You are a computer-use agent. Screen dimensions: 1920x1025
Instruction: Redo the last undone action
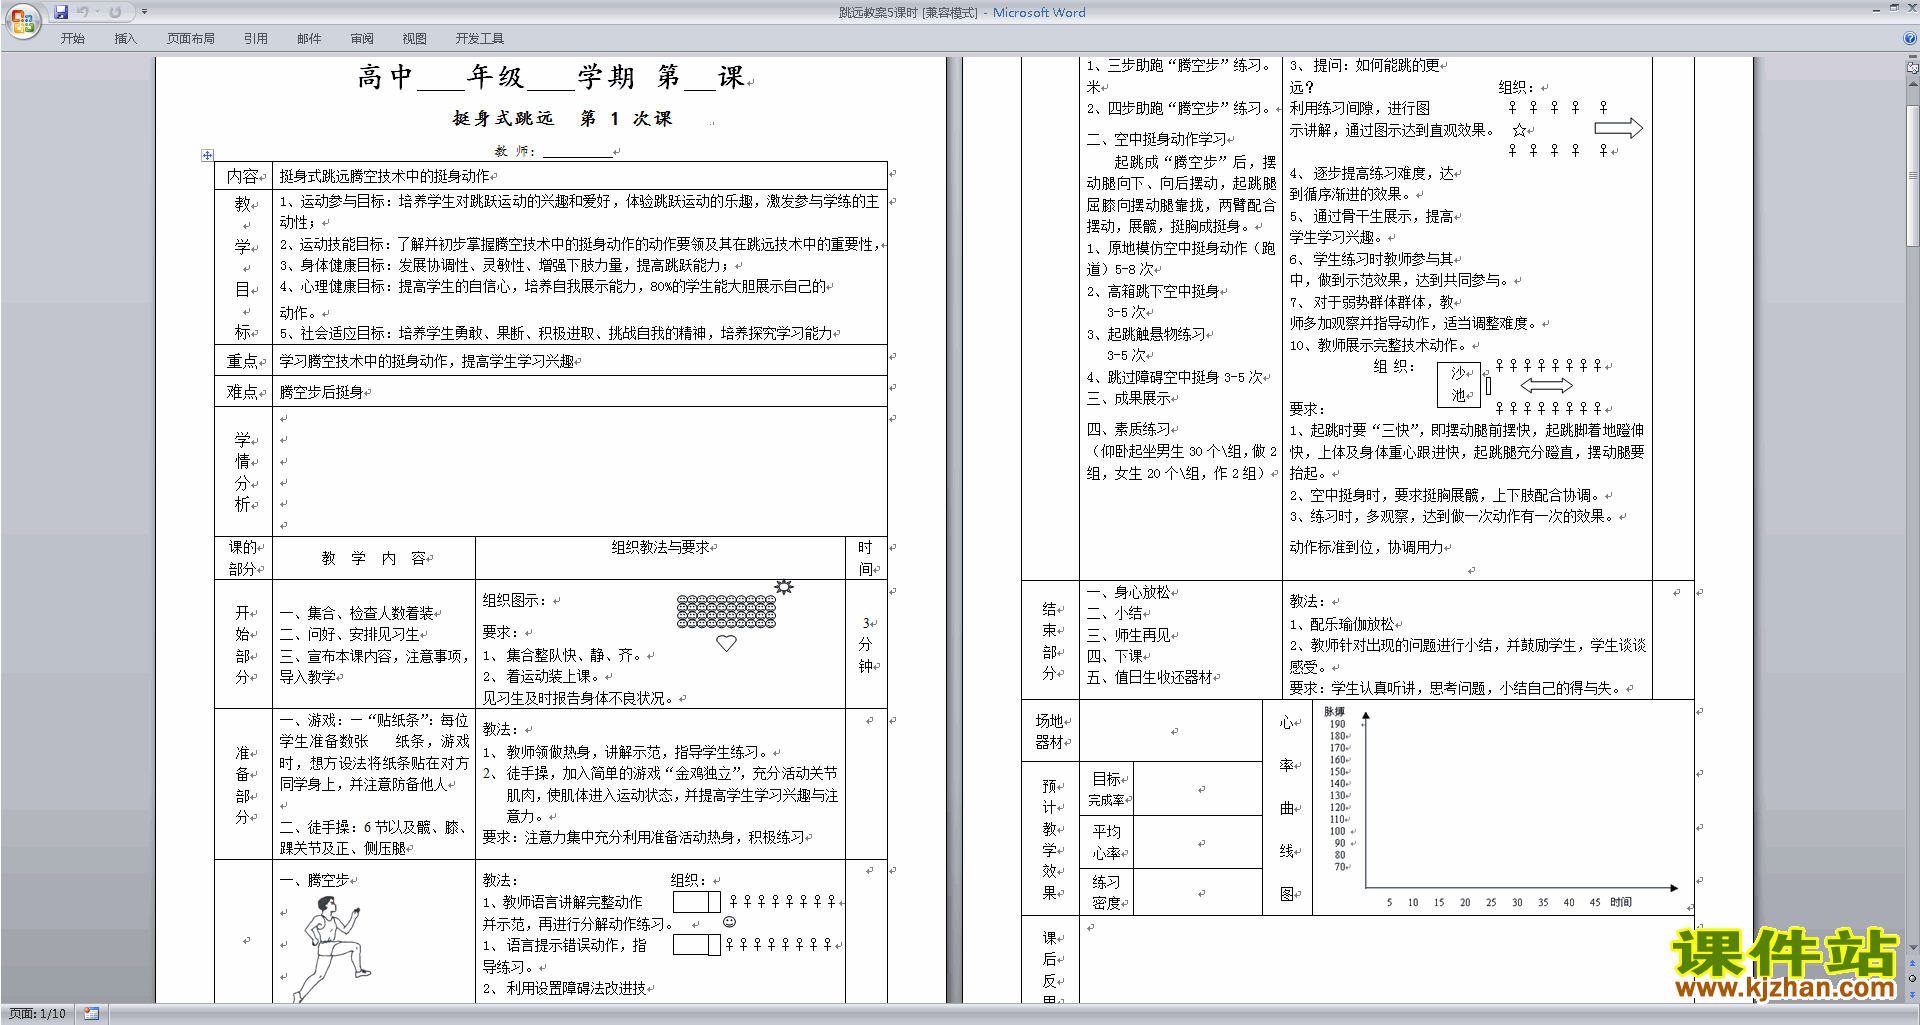pos(115,12)
